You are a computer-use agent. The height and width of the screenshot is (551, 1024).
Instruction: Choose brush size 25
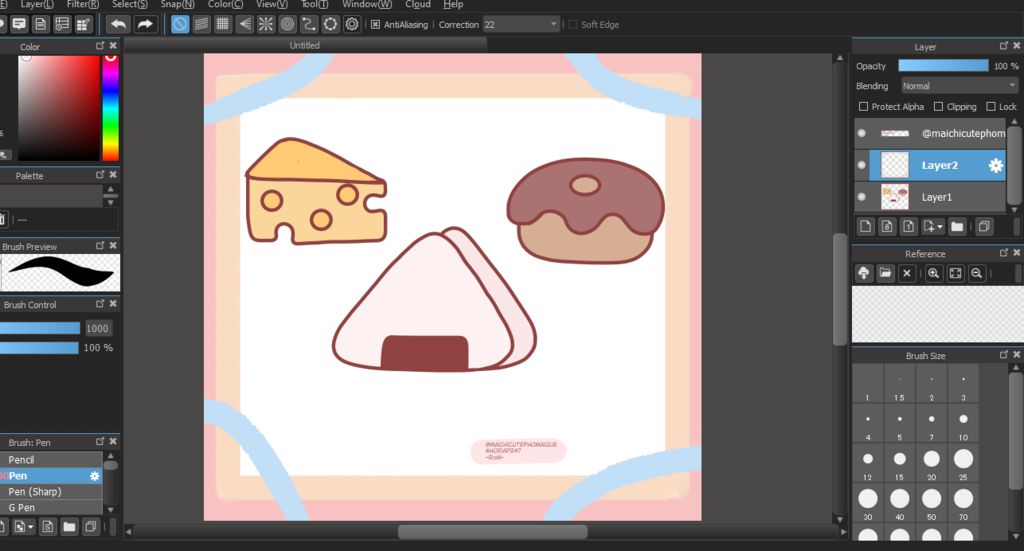click(x=963, y=464)
